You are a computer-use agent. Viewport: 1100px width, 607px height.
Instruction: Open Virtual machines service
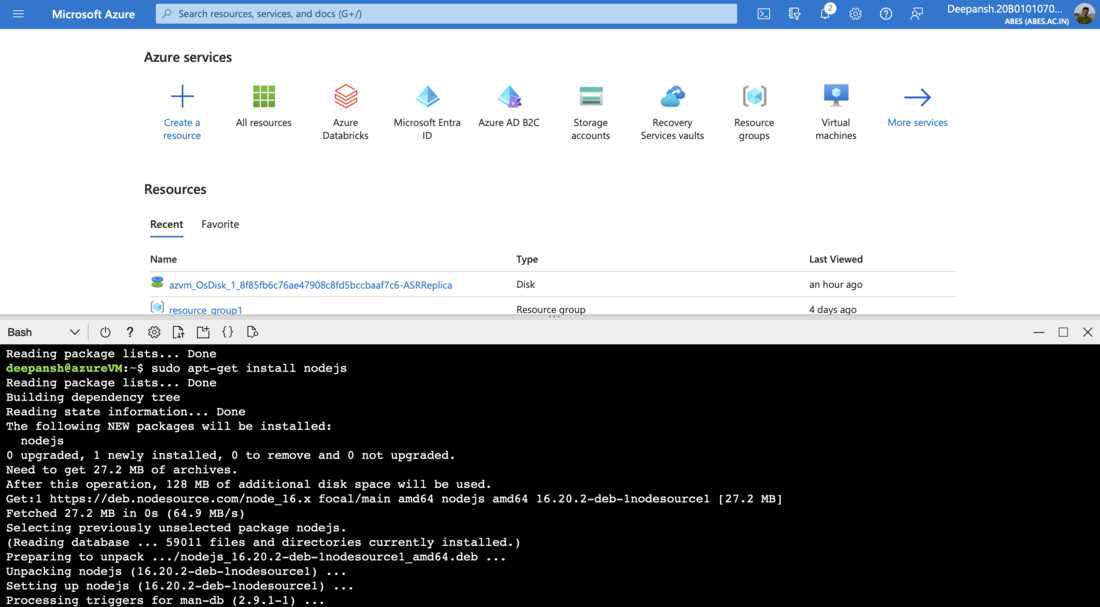836,112
